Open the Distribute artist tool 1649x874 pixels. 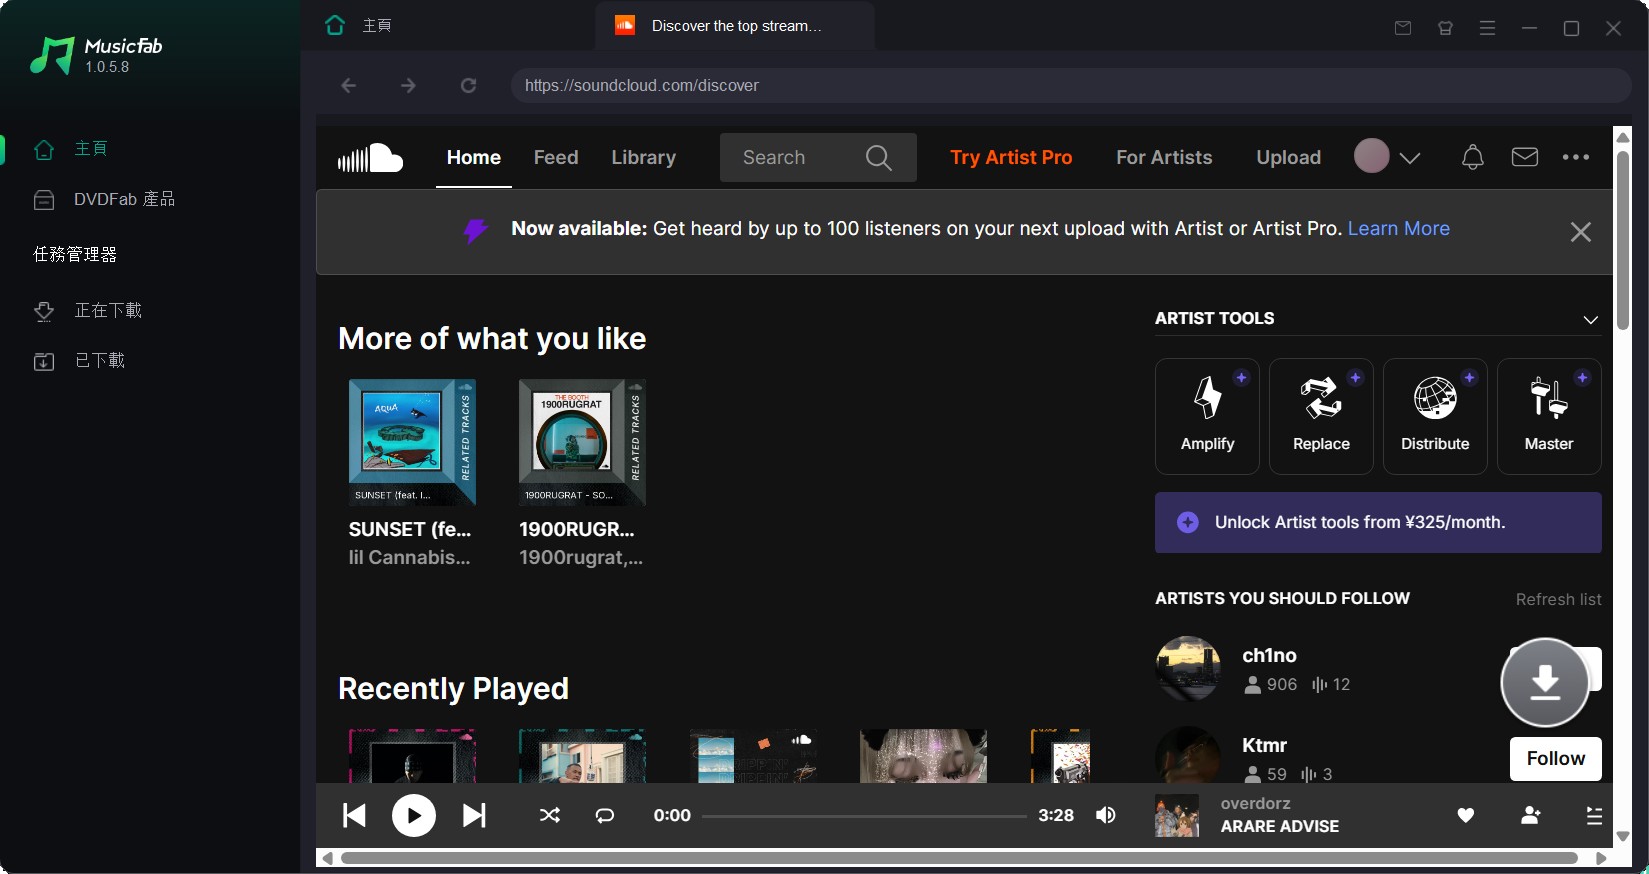[x=1435, y=416]
